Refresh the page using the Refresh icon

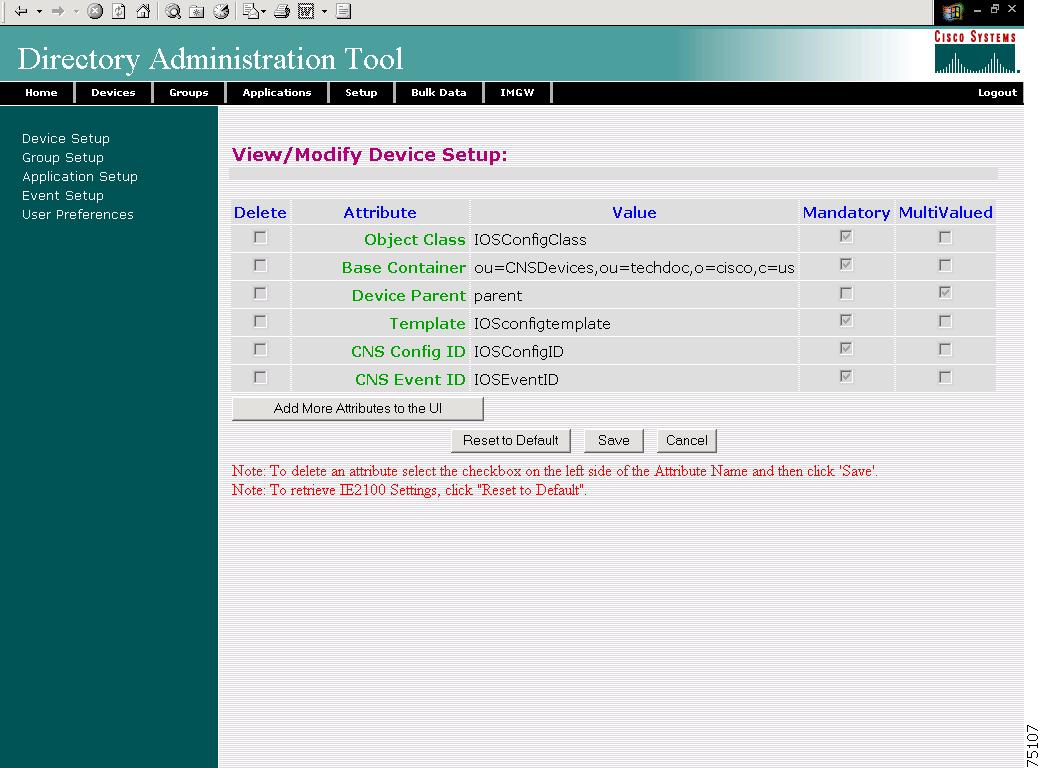click(119, 11)
